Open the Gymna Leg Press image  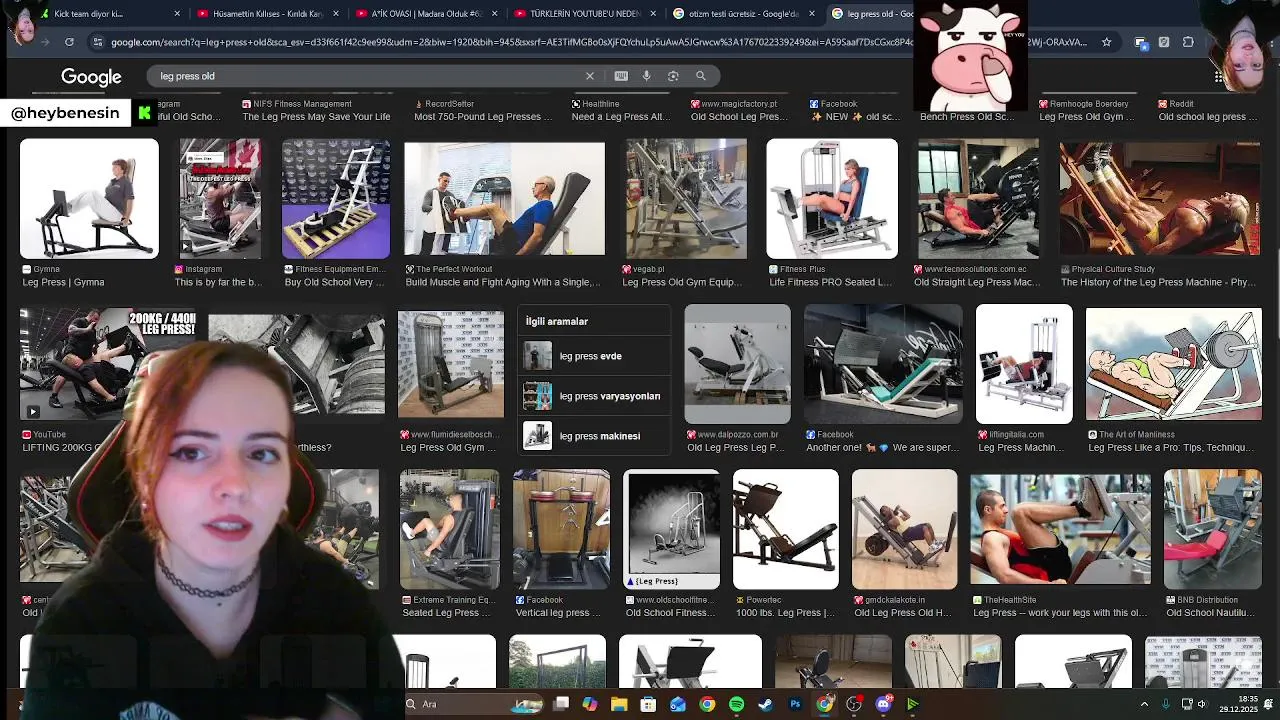(89, 199)
